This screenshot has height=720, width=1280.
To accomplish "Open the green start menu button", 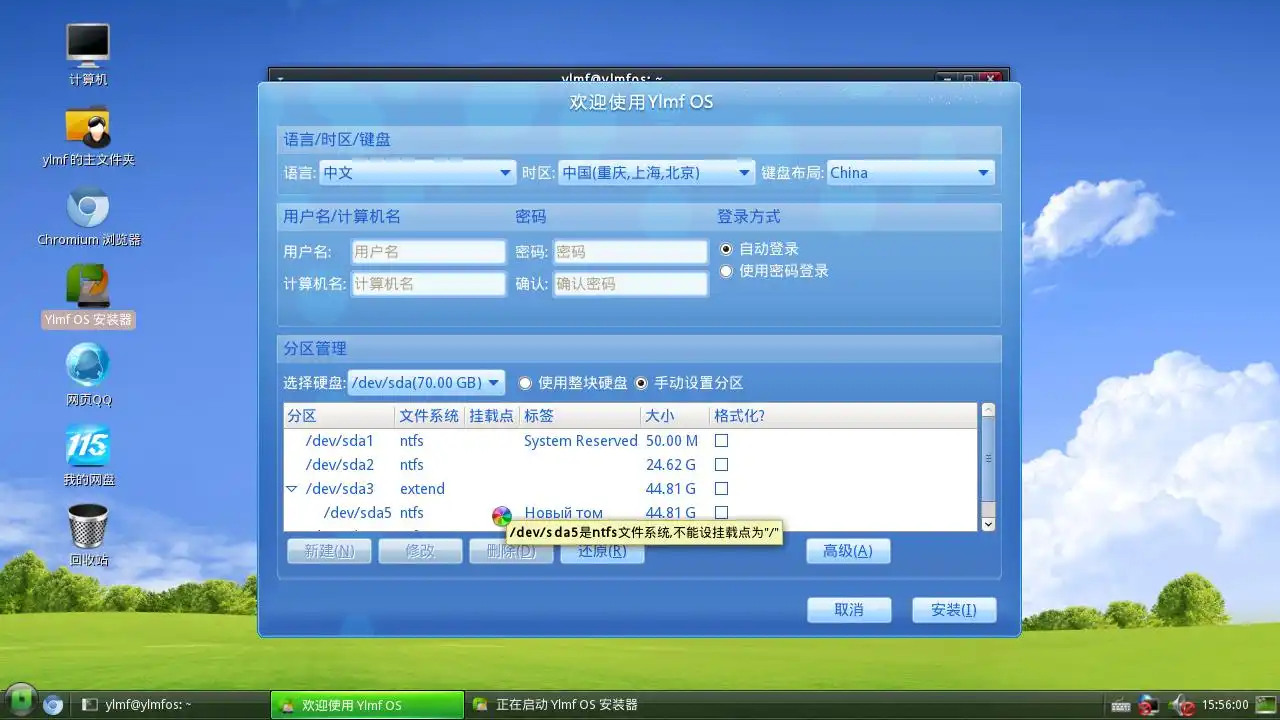I will coord(20,702).
